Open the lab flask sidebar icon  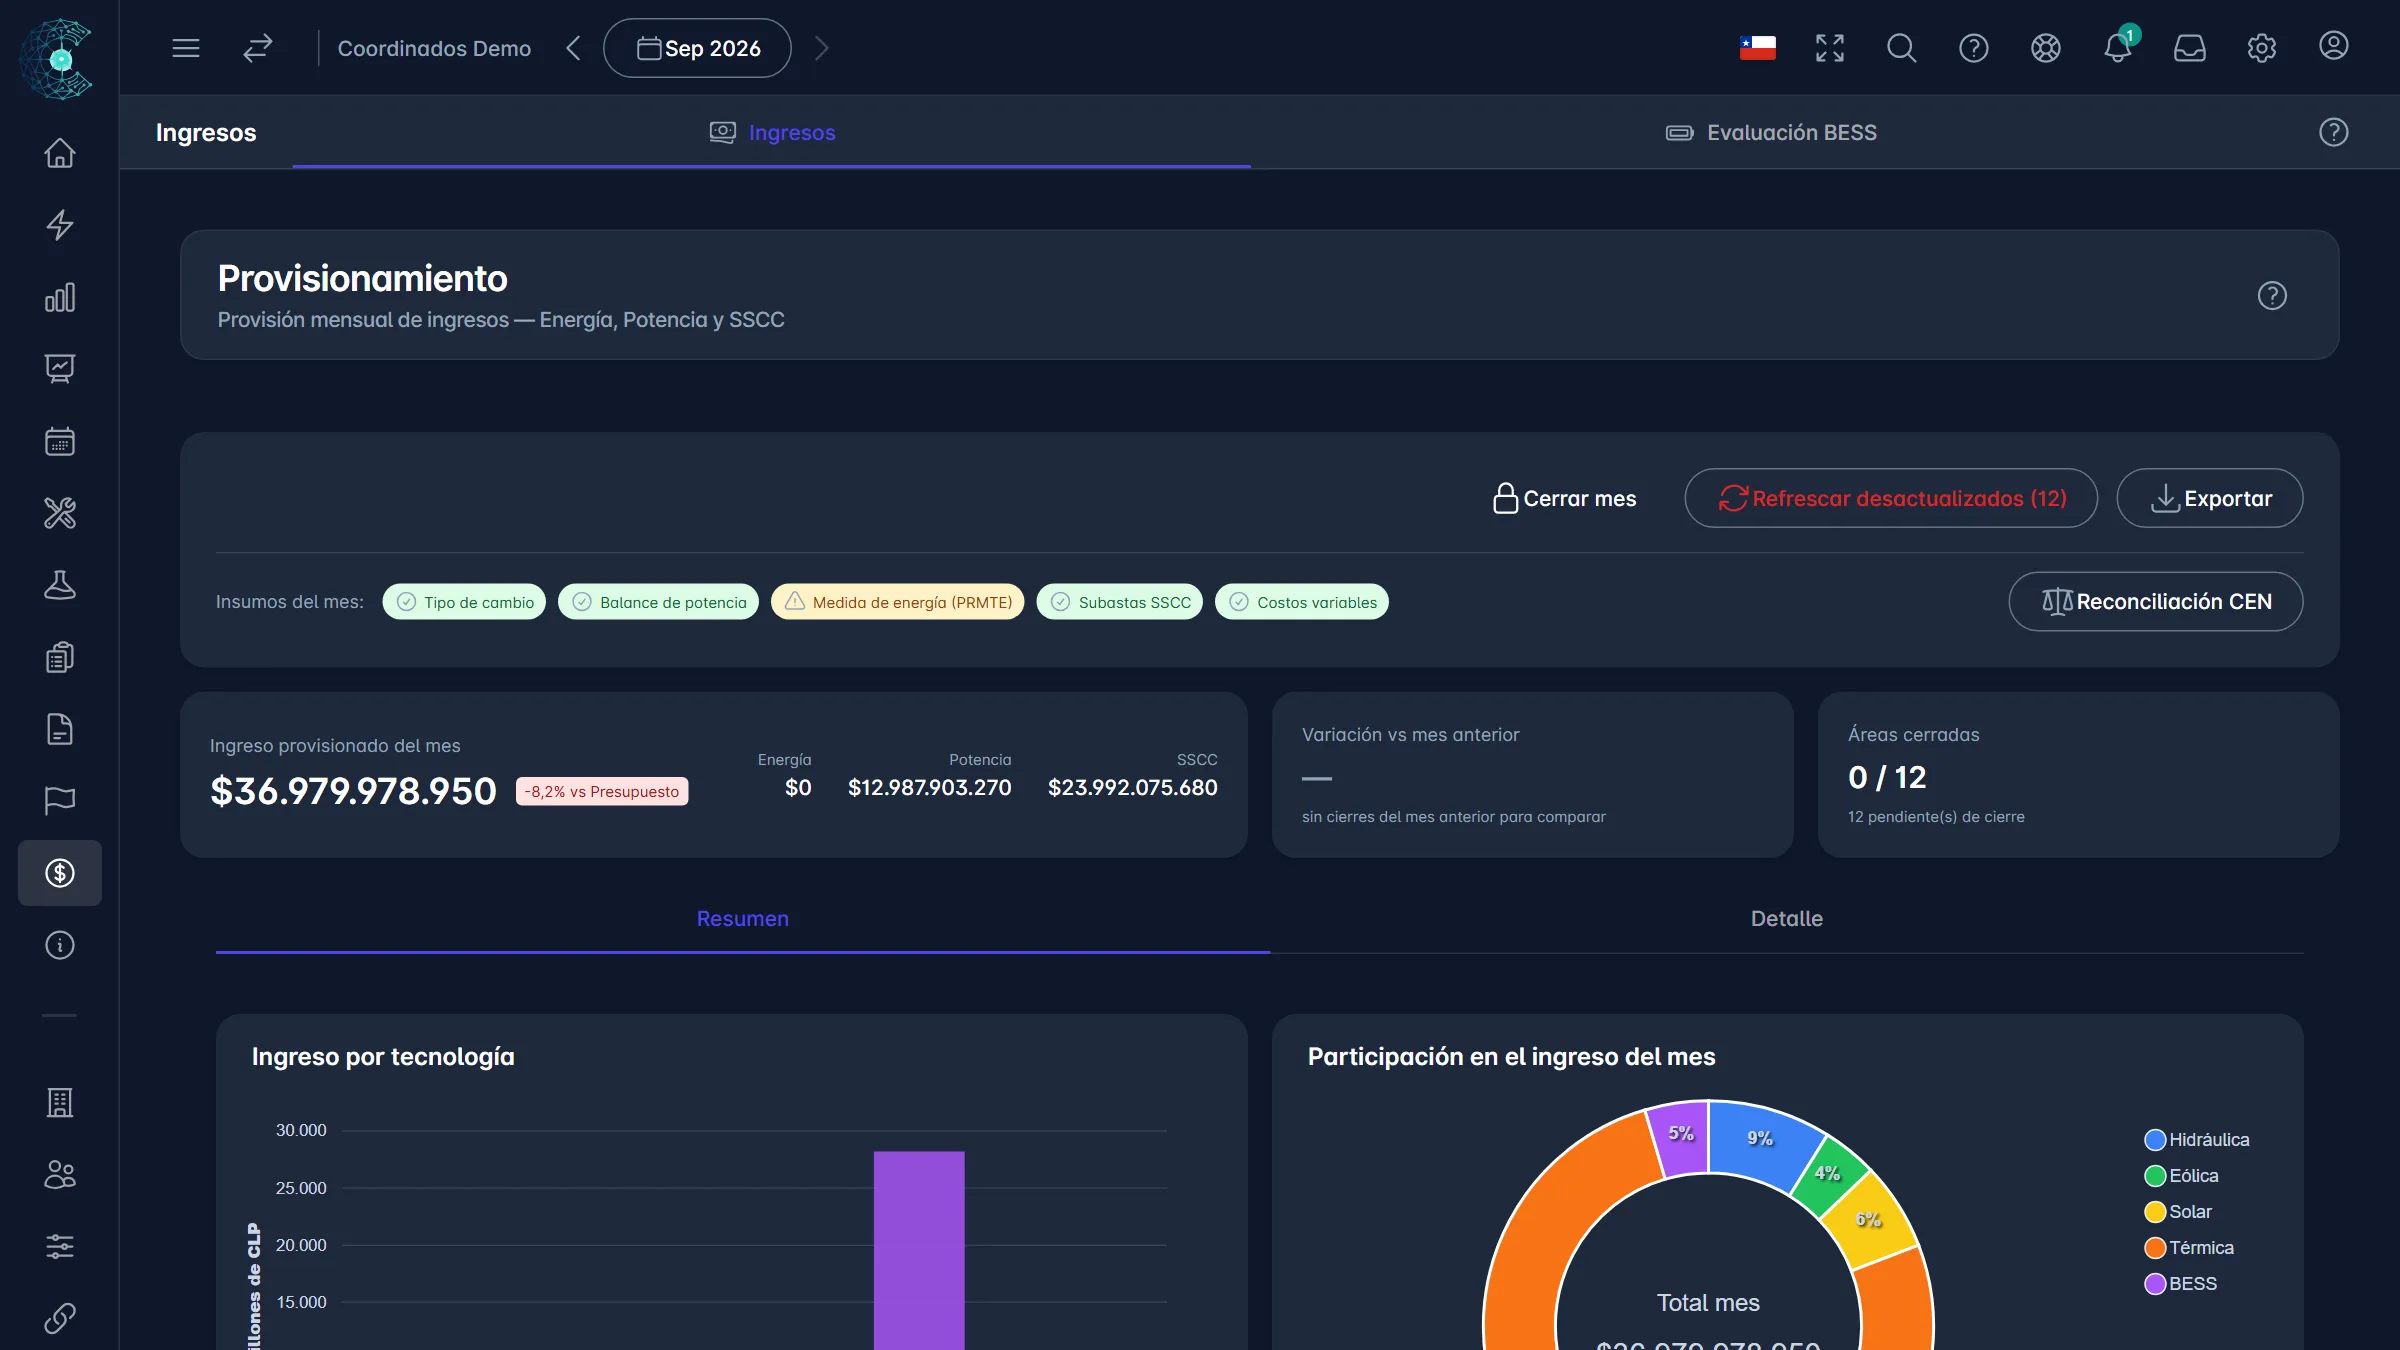point(60,585)
